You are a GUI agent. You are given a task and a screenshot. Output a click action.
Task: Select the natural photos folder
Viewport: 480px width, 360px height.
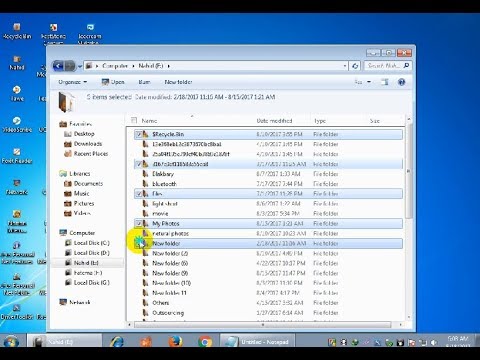click(x=170, y=233)
